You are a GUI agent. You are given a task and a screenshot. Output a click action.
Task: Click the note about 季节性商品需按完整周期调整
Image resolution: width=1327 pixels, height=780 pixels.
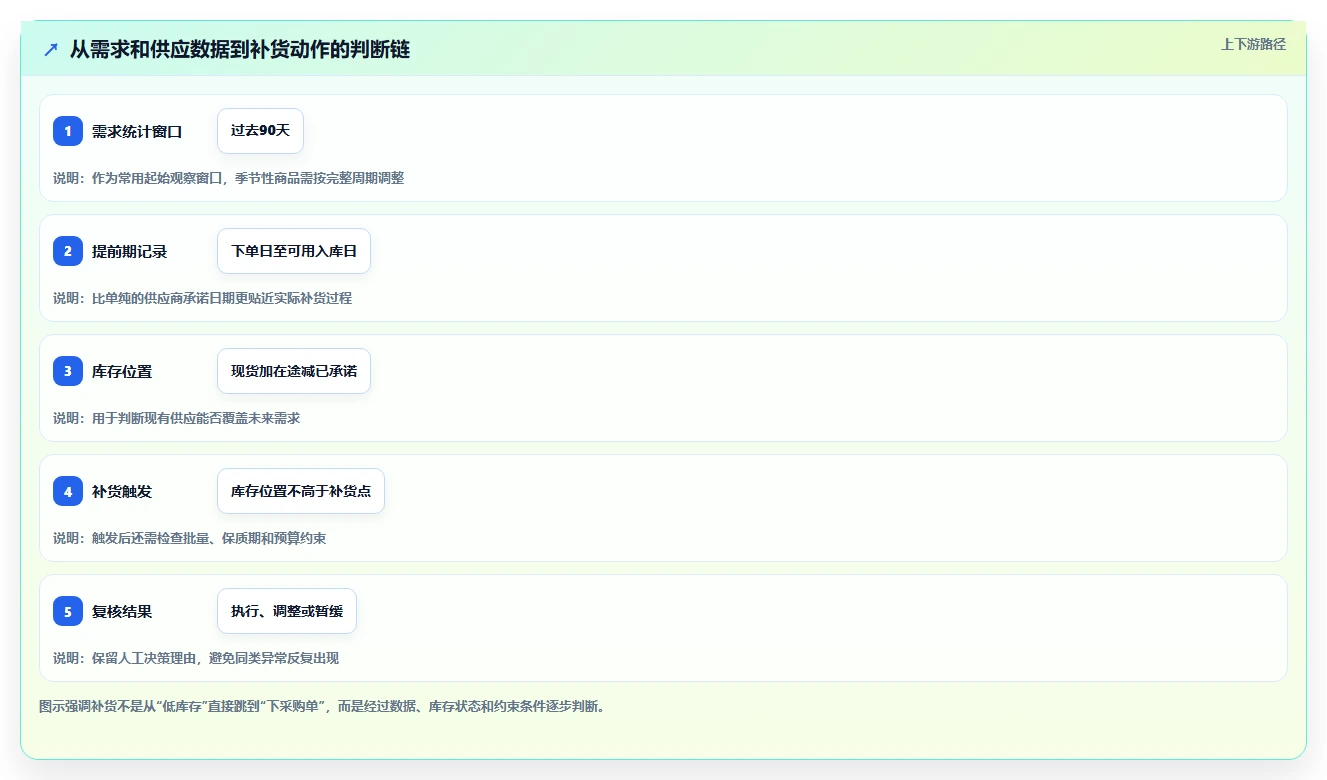point(229,178)
